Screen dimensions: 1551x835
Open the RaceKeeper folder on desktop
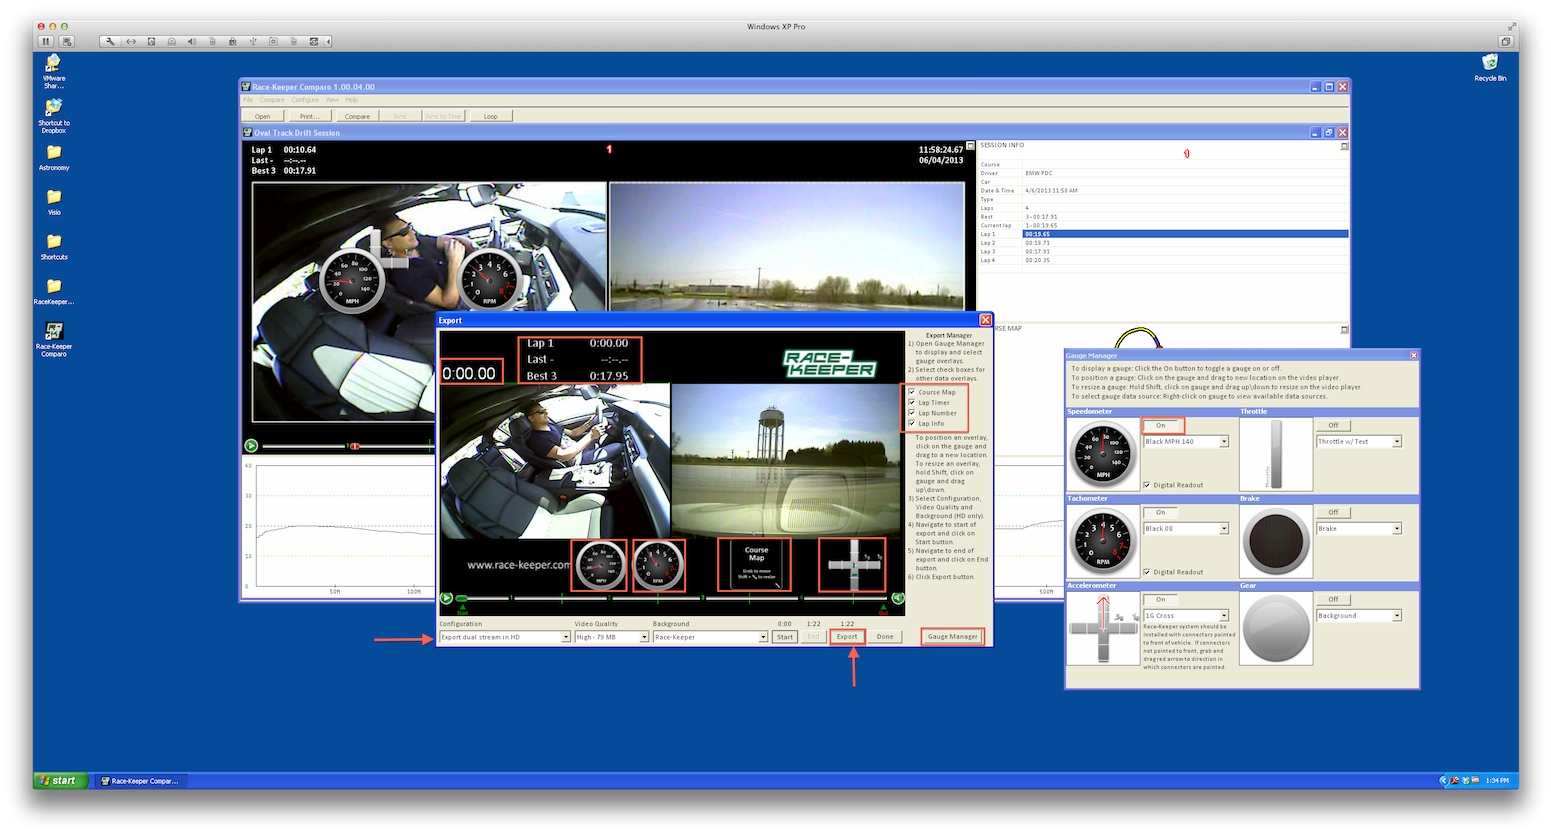54,292
